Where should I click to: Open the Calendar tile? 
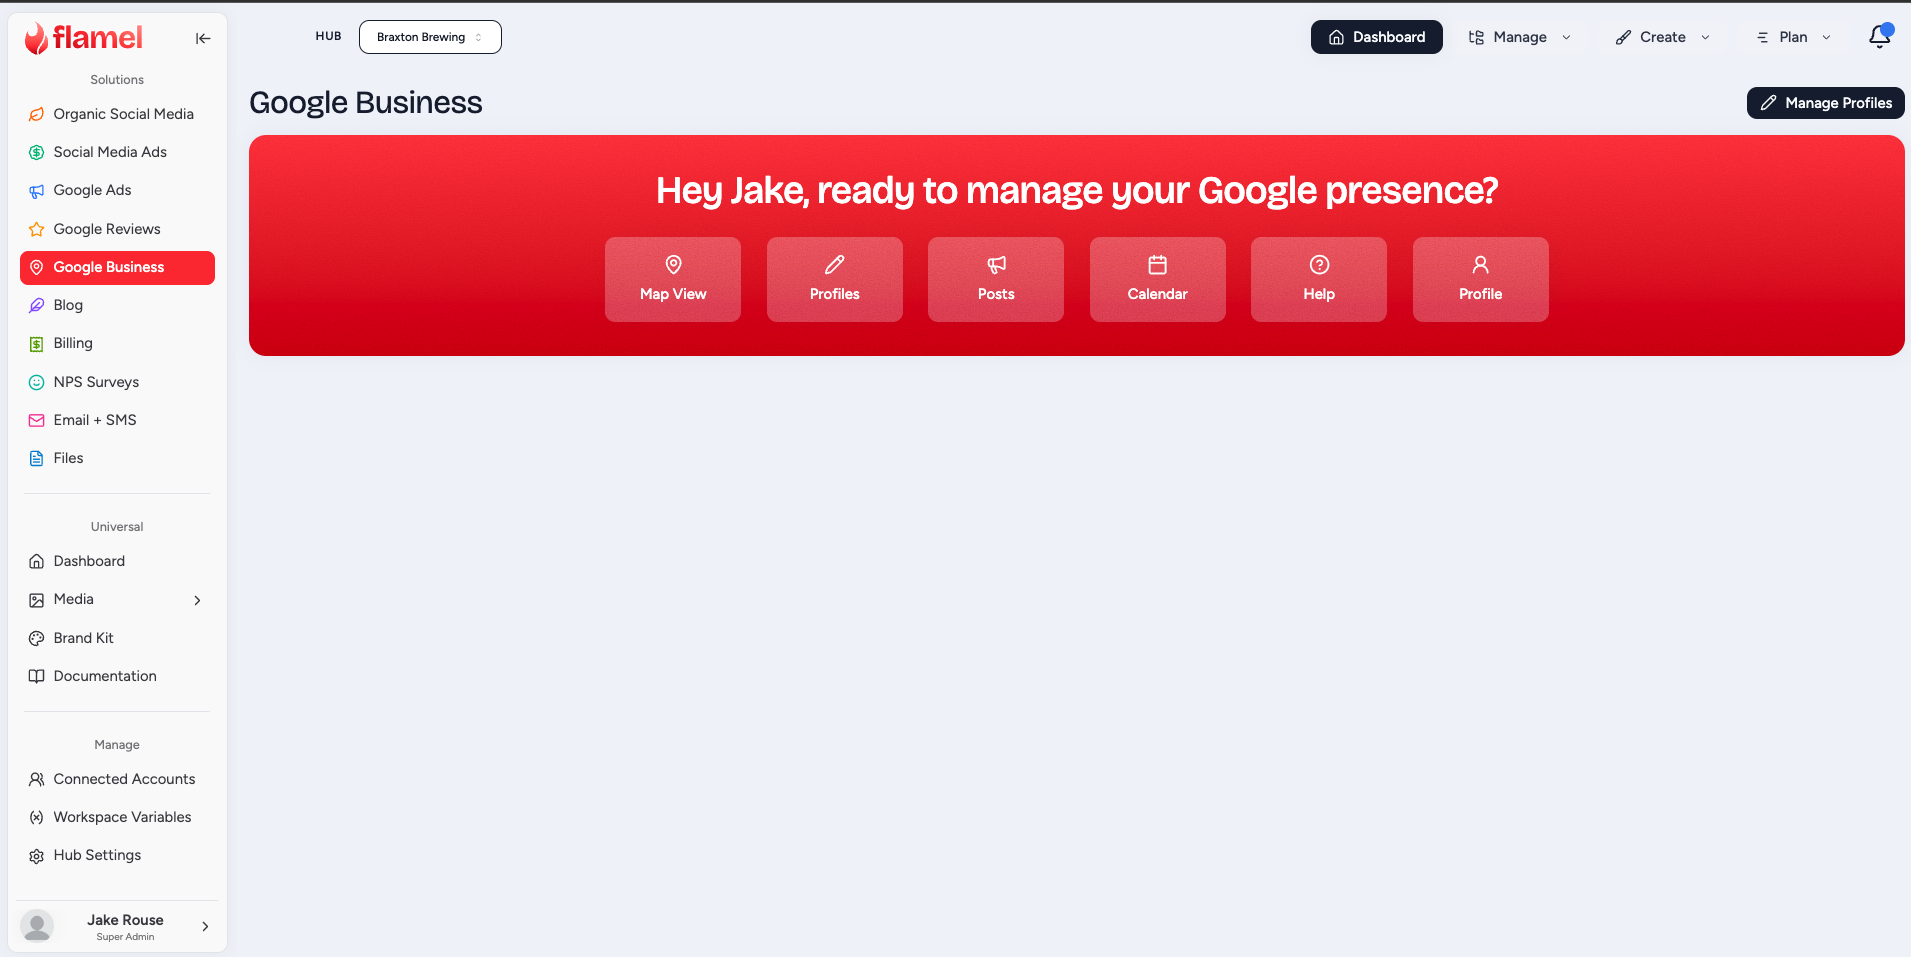(x=1158, y=279)
